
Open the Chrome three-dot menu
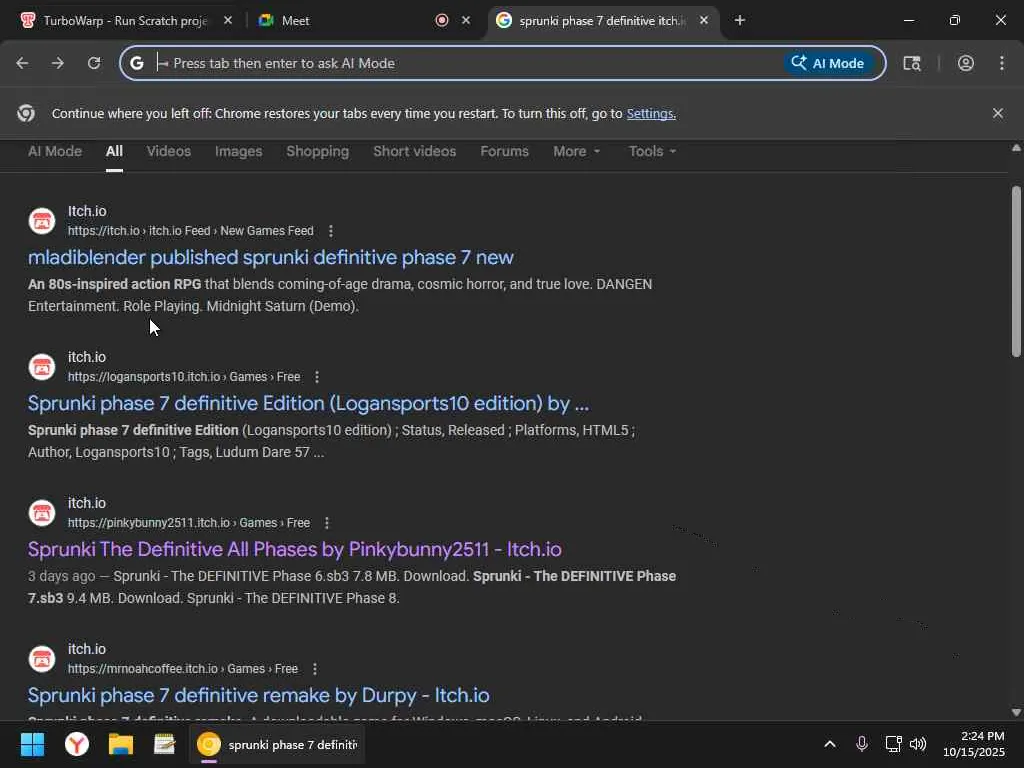click(1002, 63)
